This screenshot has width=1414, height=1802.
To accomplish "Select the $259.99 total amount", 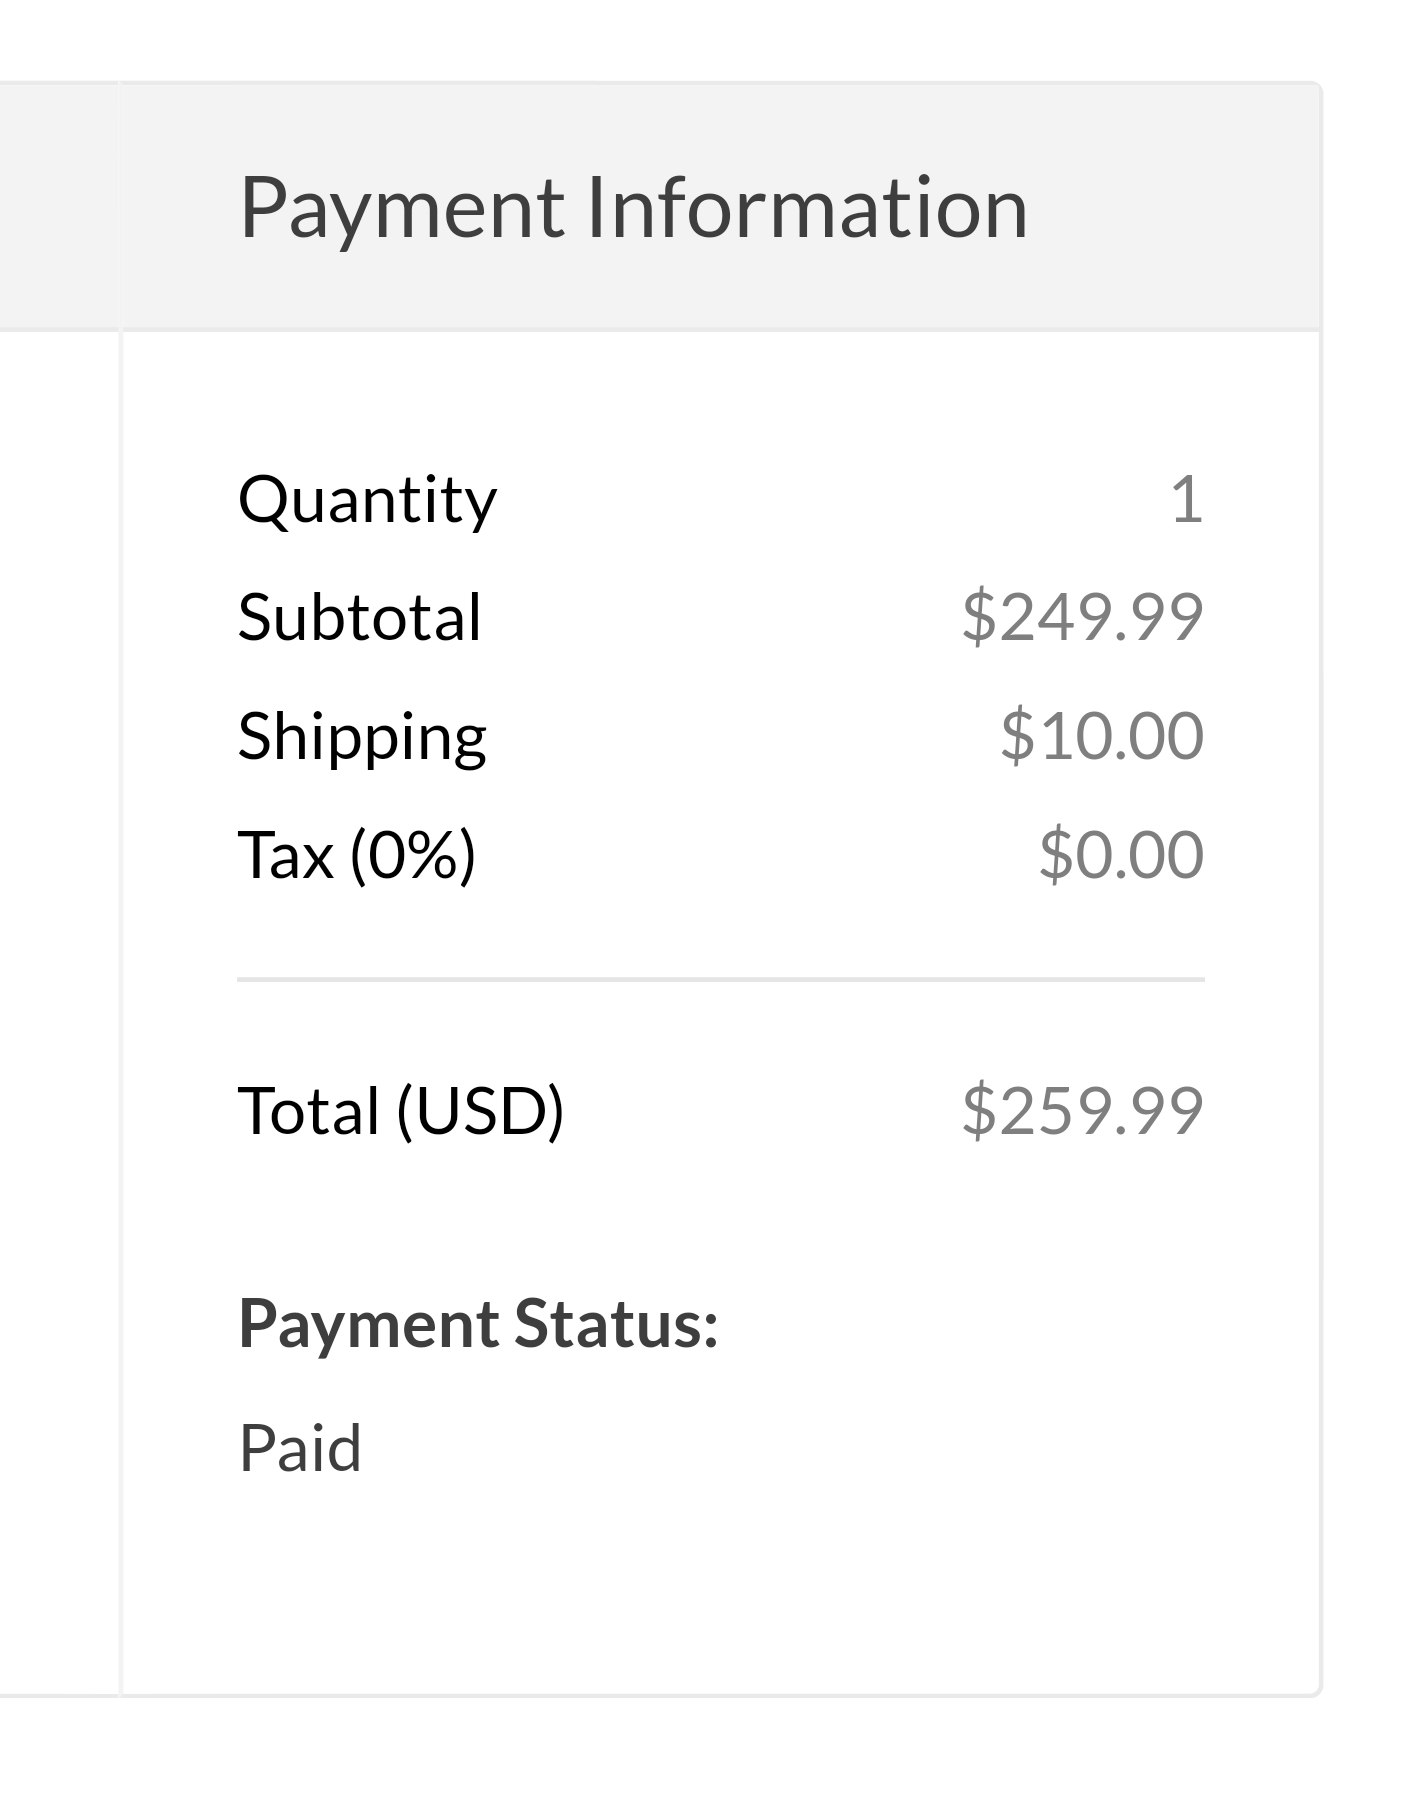I will [1082, 1111].
